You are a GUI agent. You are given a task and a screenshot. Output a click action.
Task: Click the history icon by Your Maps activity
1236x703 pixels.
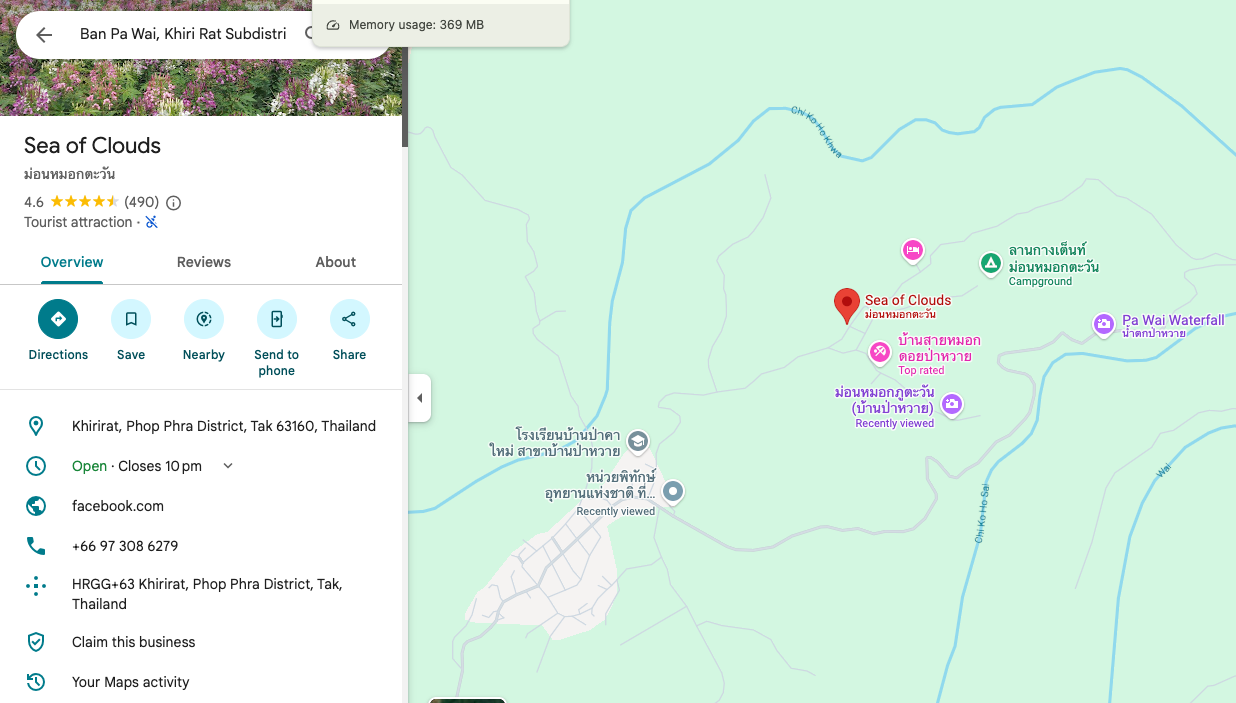pyautogui.click(x=36, y=682)
